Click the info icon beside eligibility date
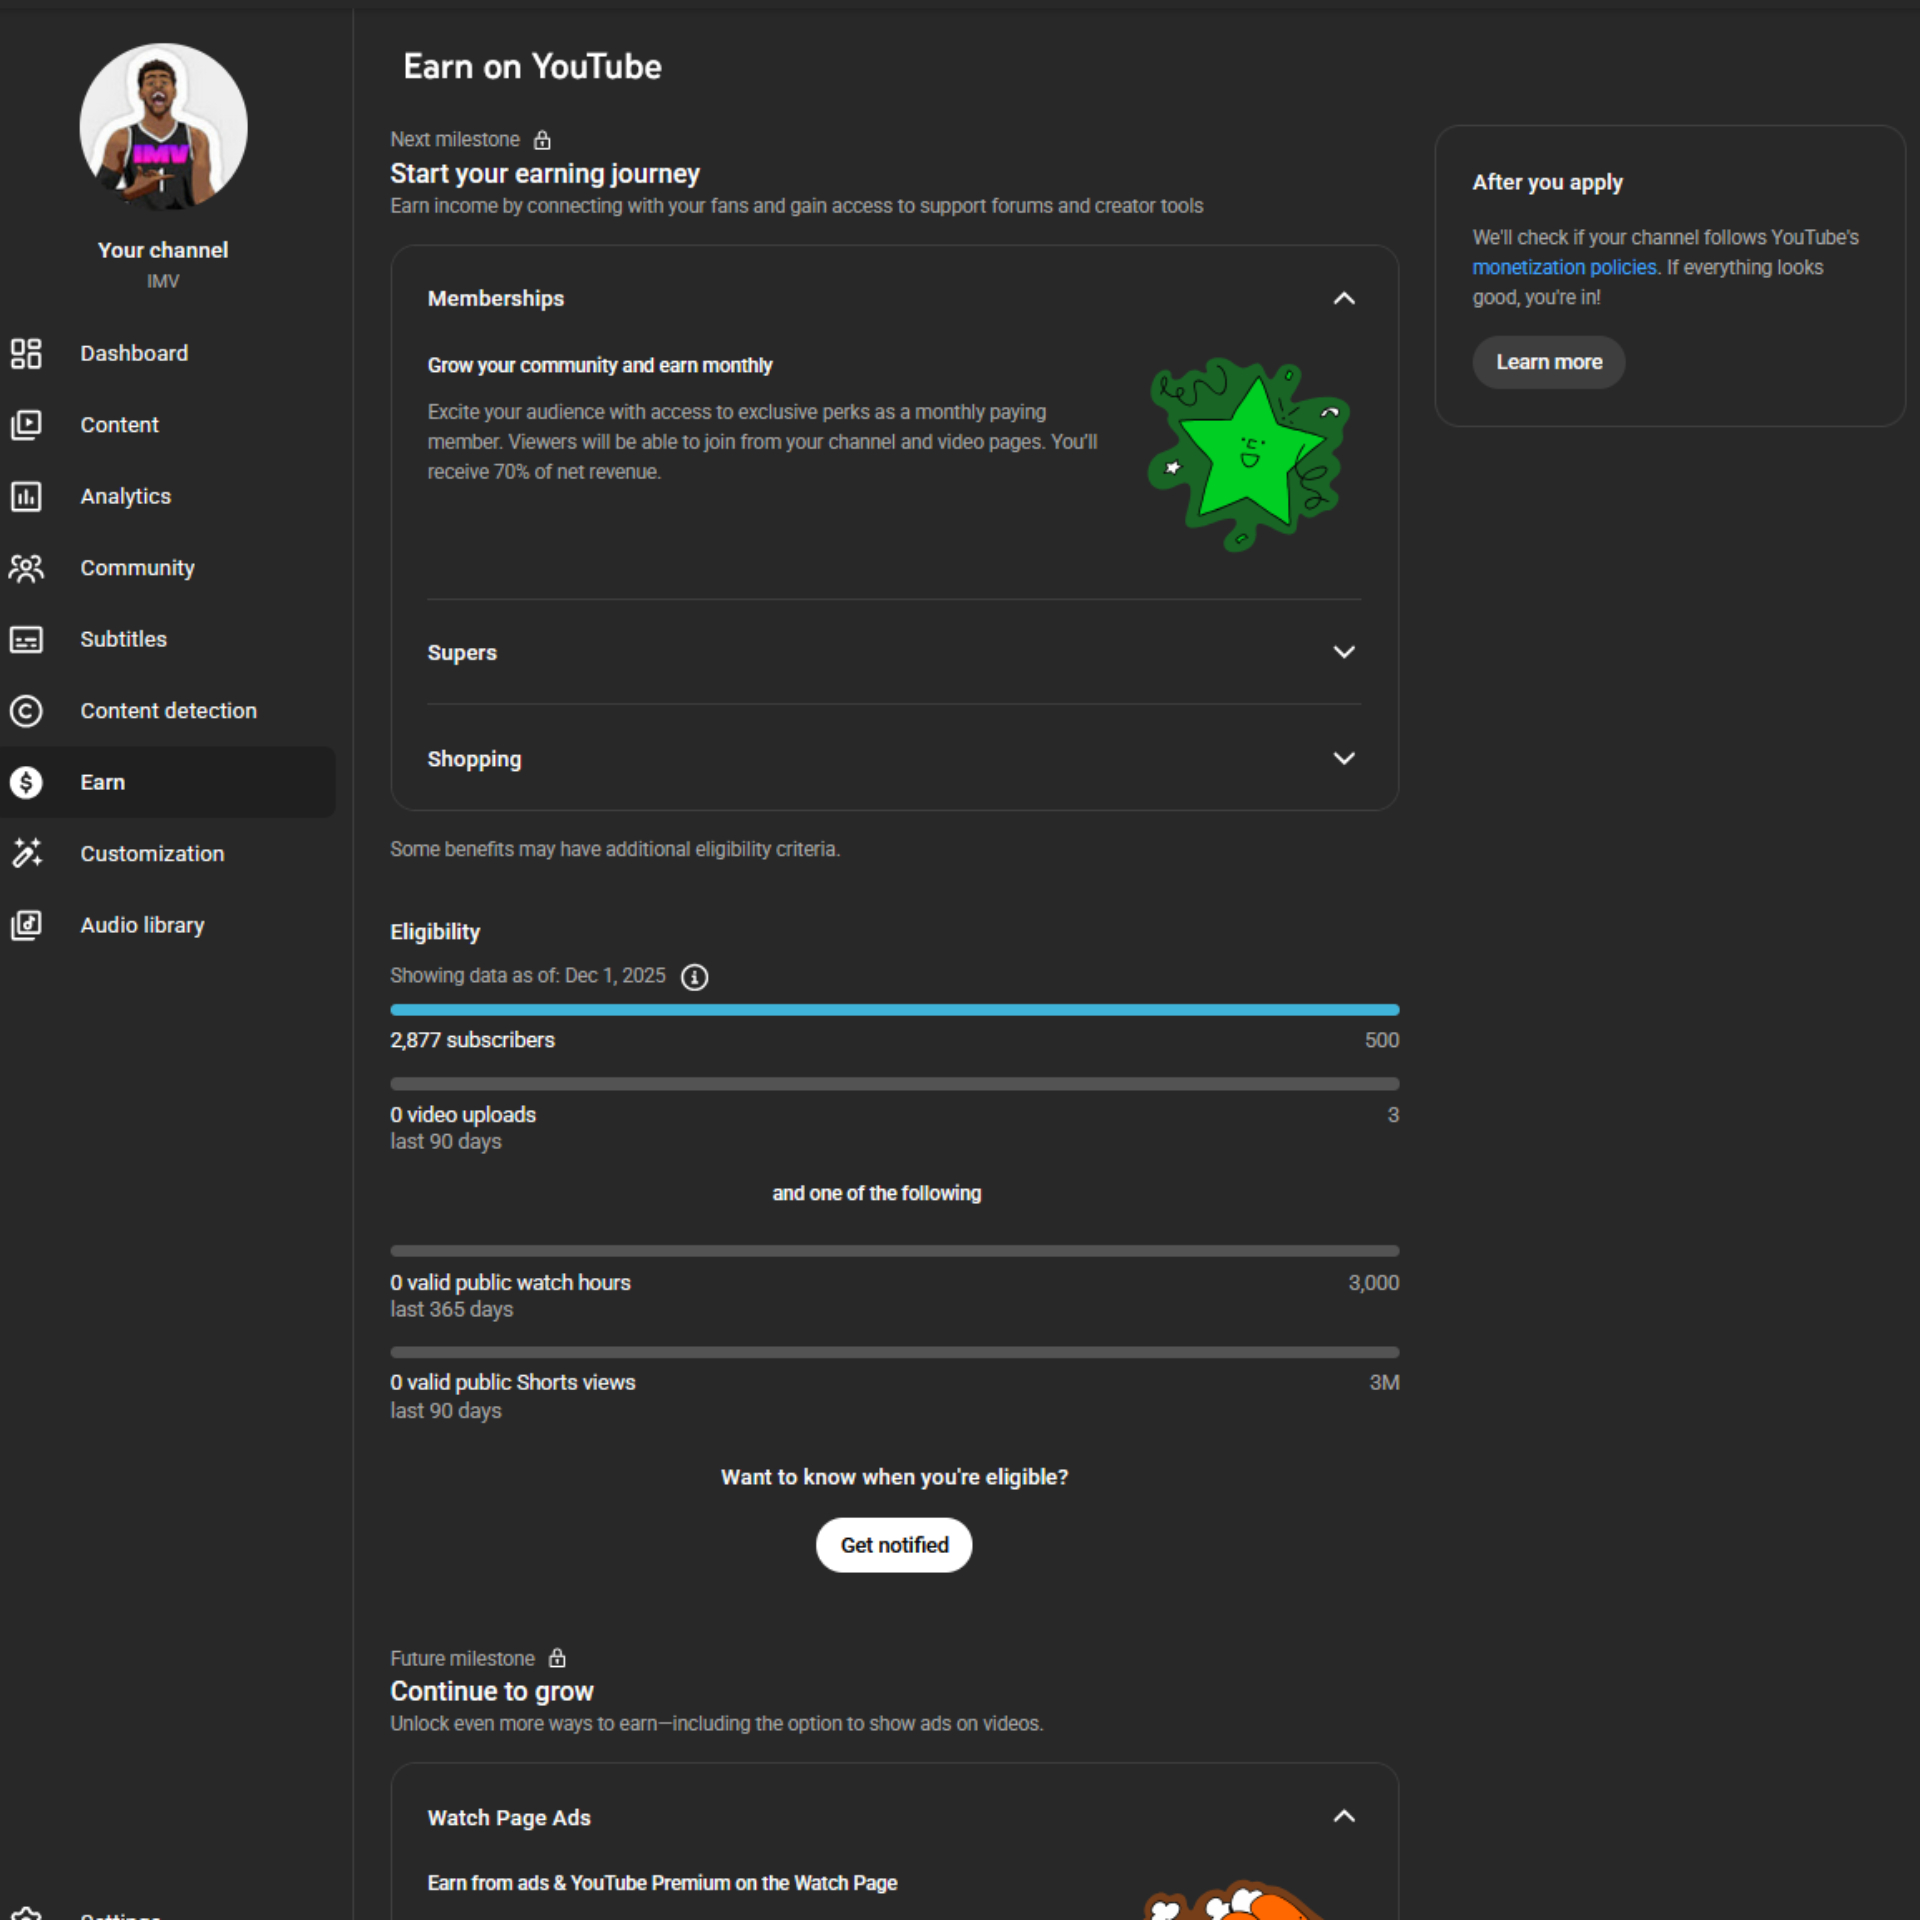This screenshot has height=1920, width=1920. coord(694,977)
